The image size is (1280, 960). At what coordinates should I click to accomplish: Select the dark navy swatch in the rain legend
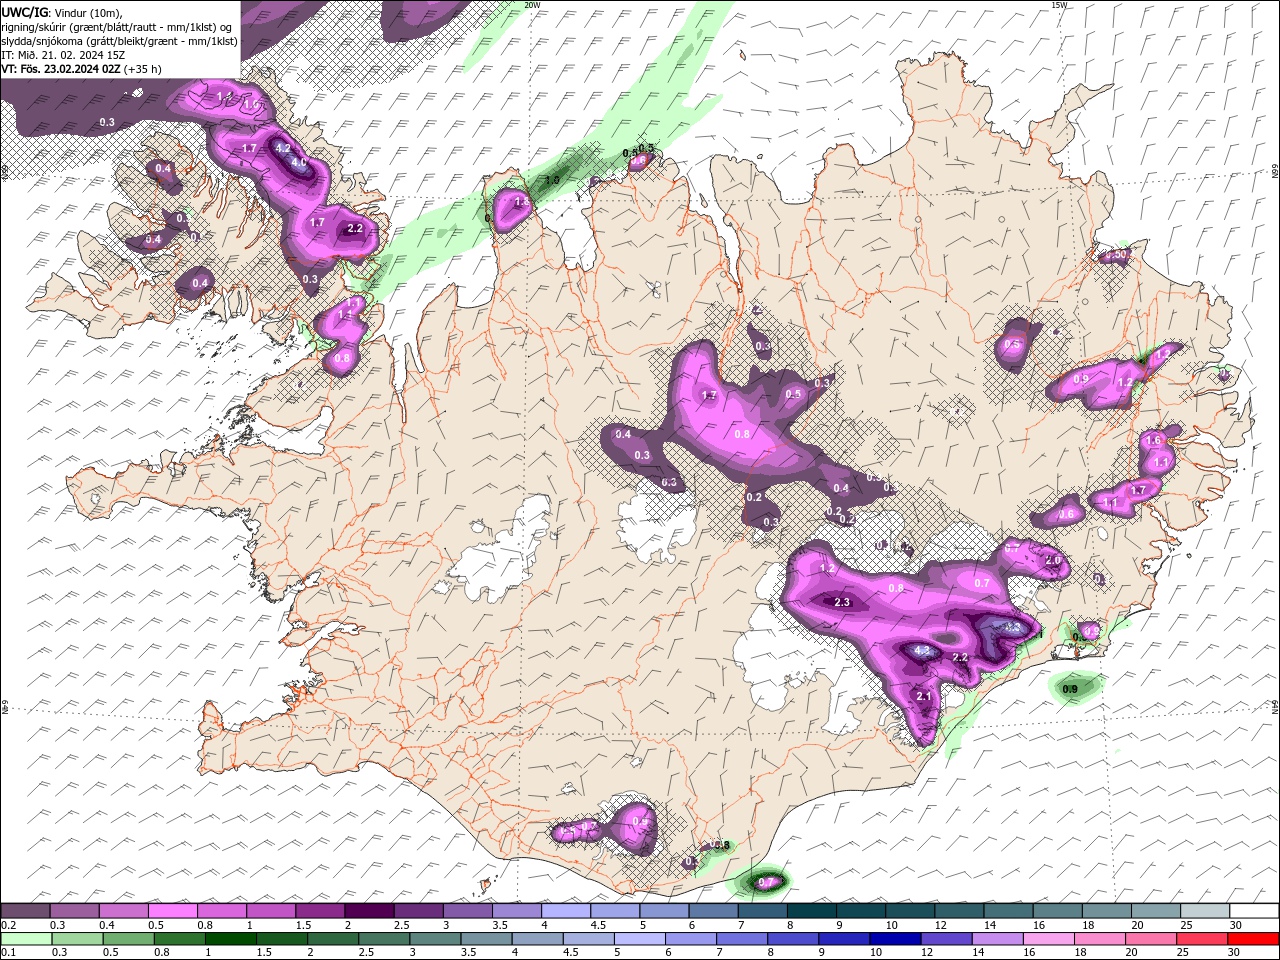pos(894,939)
